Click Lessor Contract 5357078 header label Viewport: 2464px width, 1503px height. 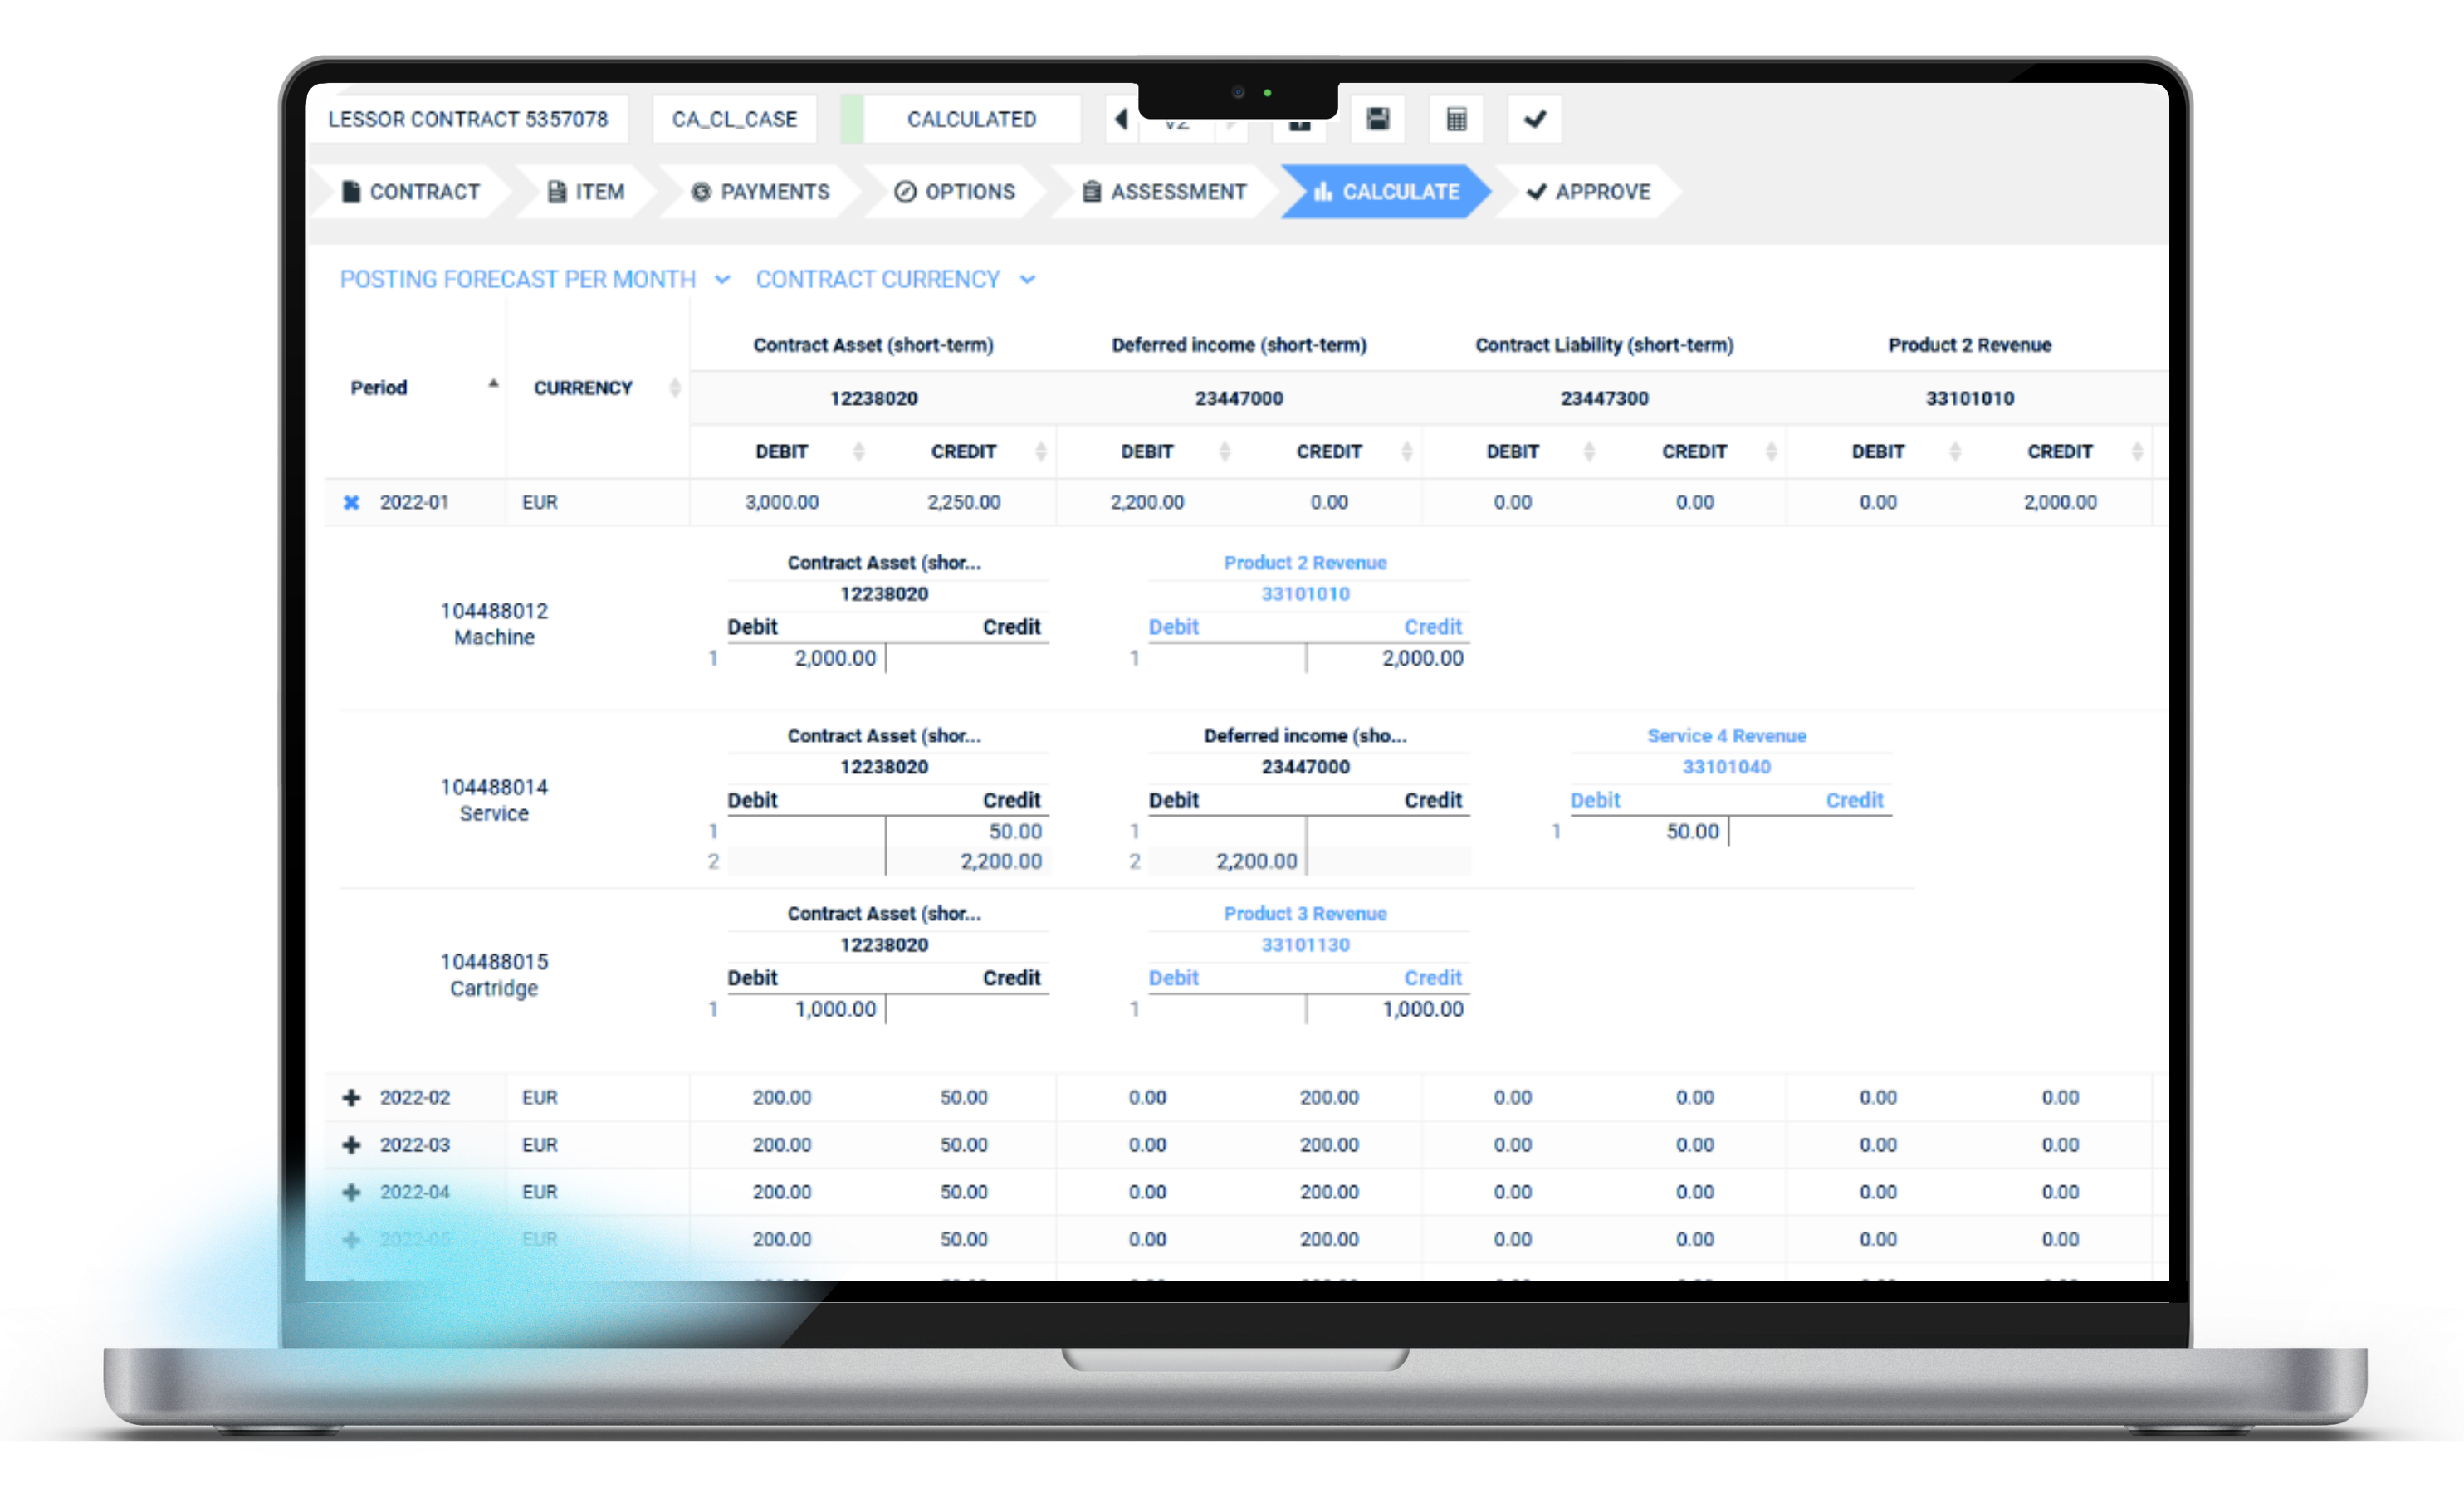click(468, 119)
